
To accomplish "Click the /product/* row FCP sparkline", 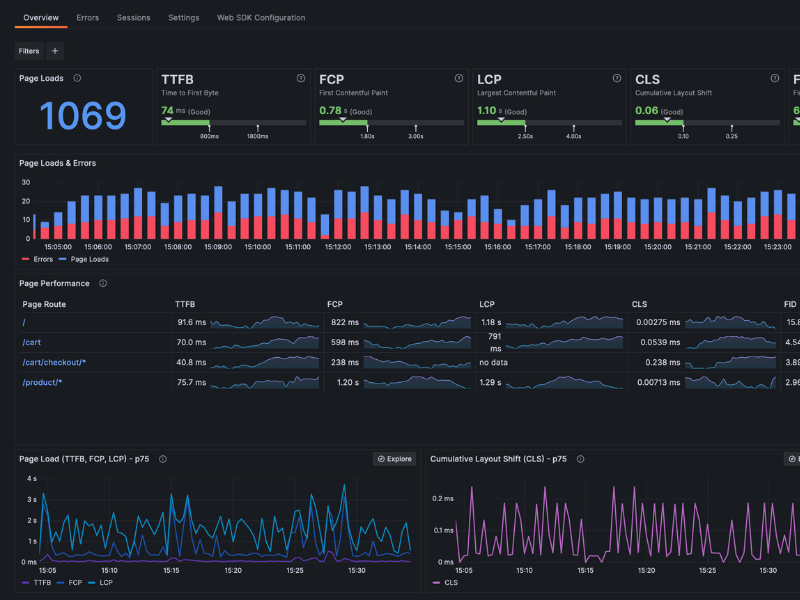I will [x=417, y=382].
